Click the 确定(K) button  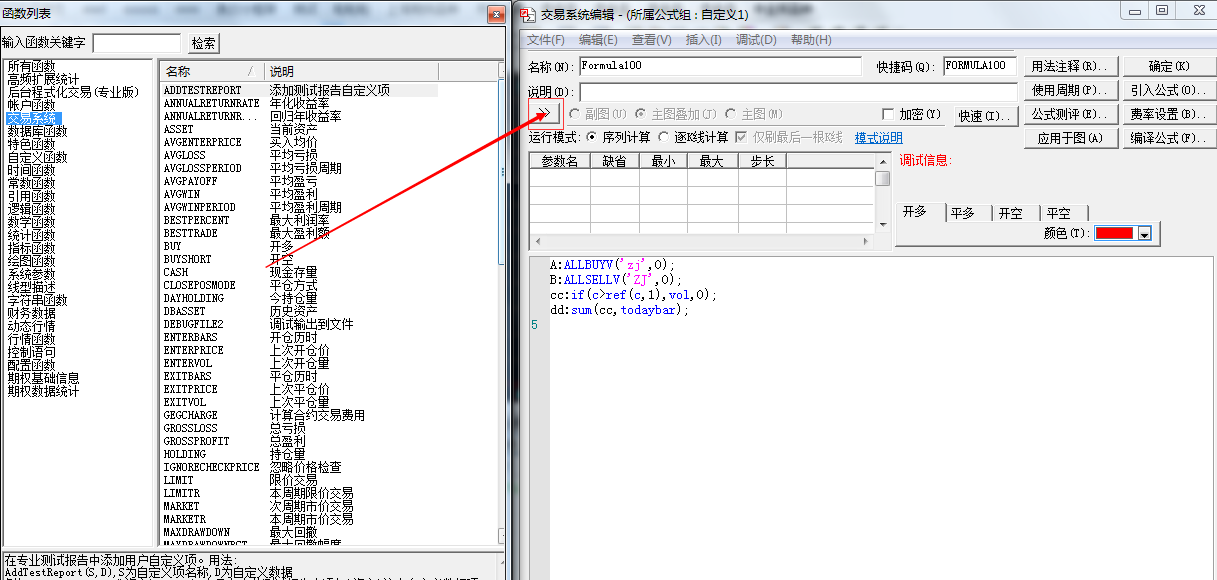[1169, 66]
